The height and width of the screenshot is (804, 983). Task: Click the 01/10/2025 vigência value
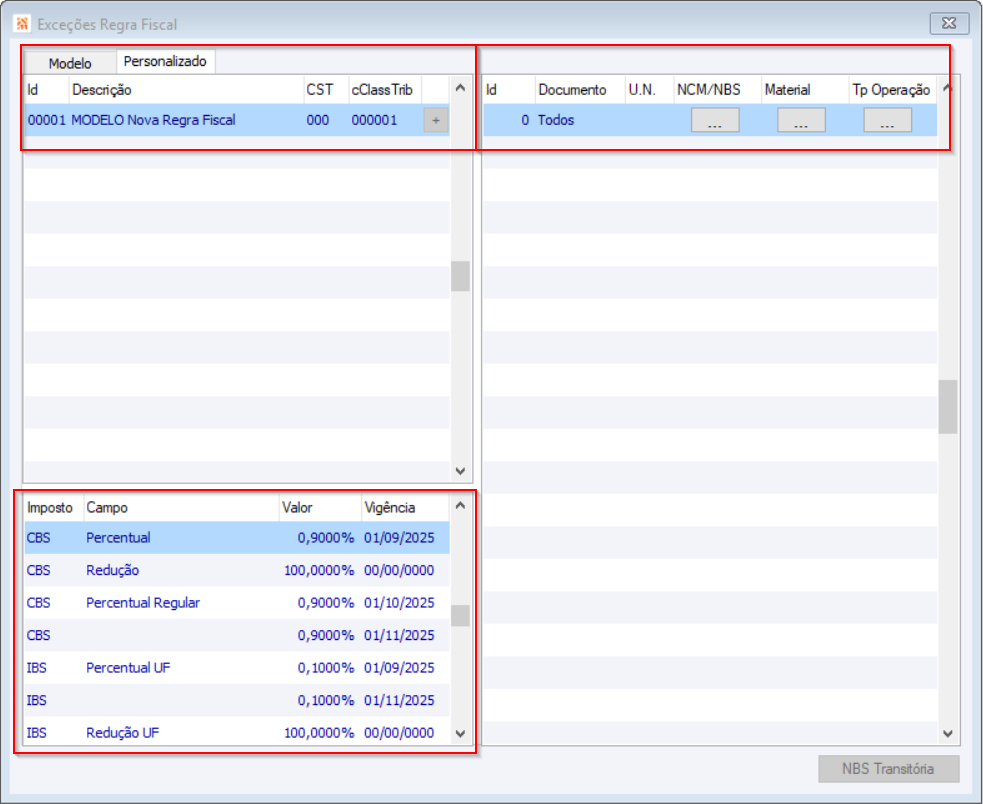click(399, 603)
